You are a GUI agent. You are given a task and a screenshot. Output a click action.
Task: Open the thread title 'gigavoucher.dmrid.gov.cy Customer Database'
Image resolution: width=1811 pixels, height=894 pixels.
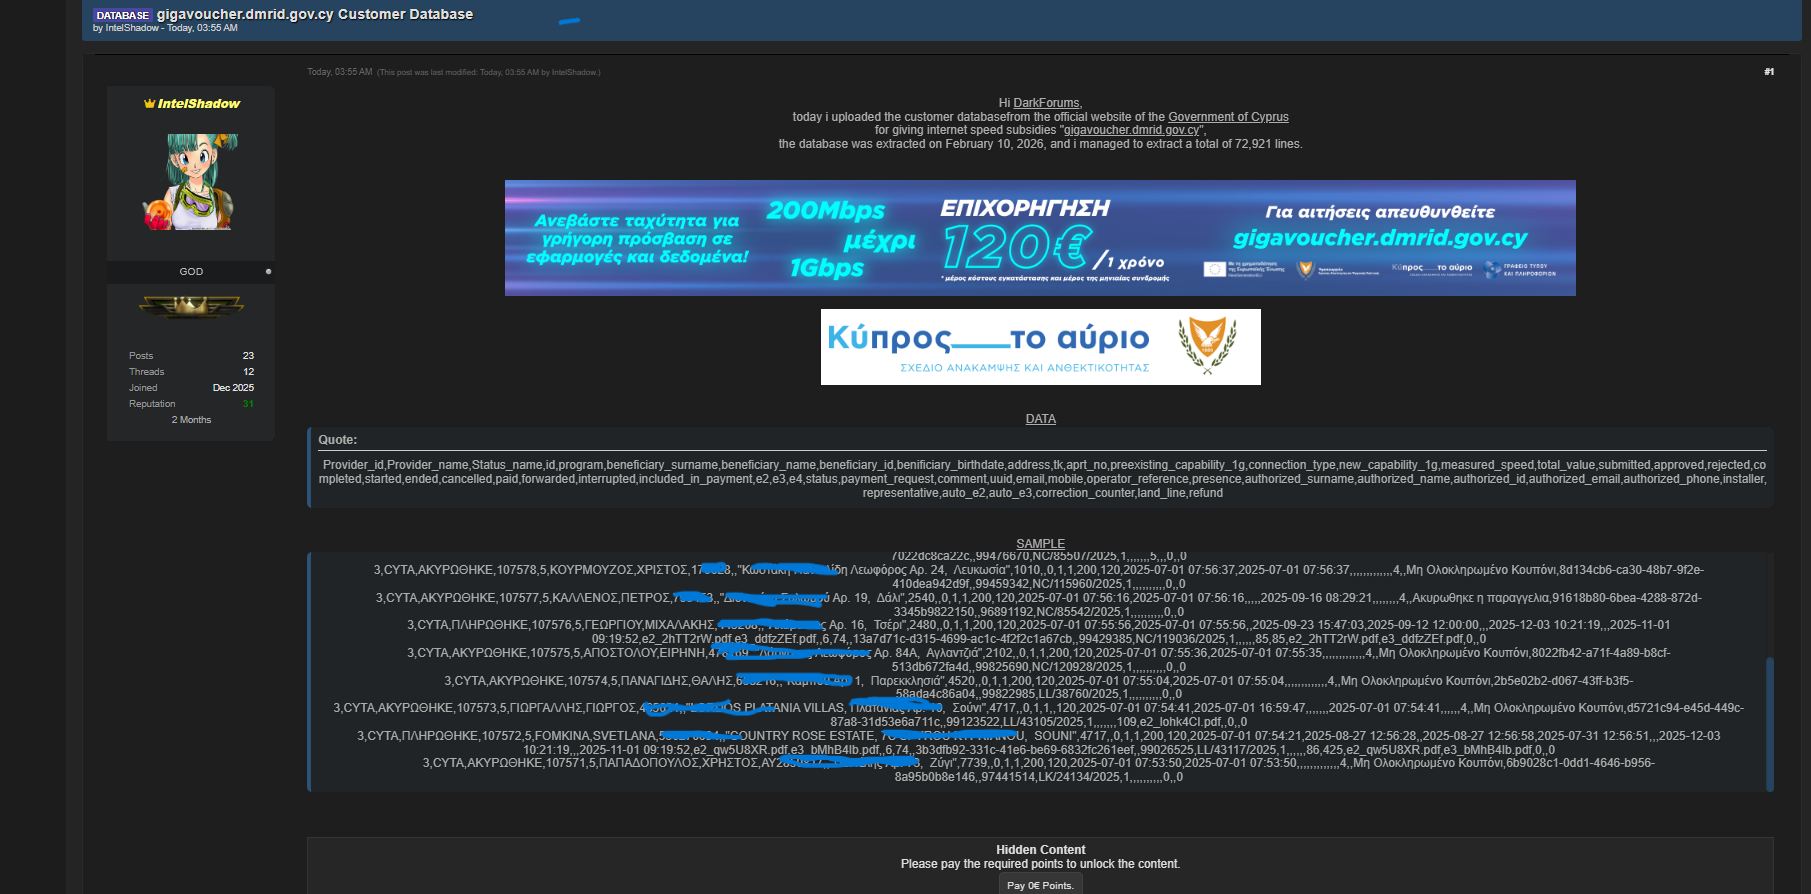[x=315, y=14]
